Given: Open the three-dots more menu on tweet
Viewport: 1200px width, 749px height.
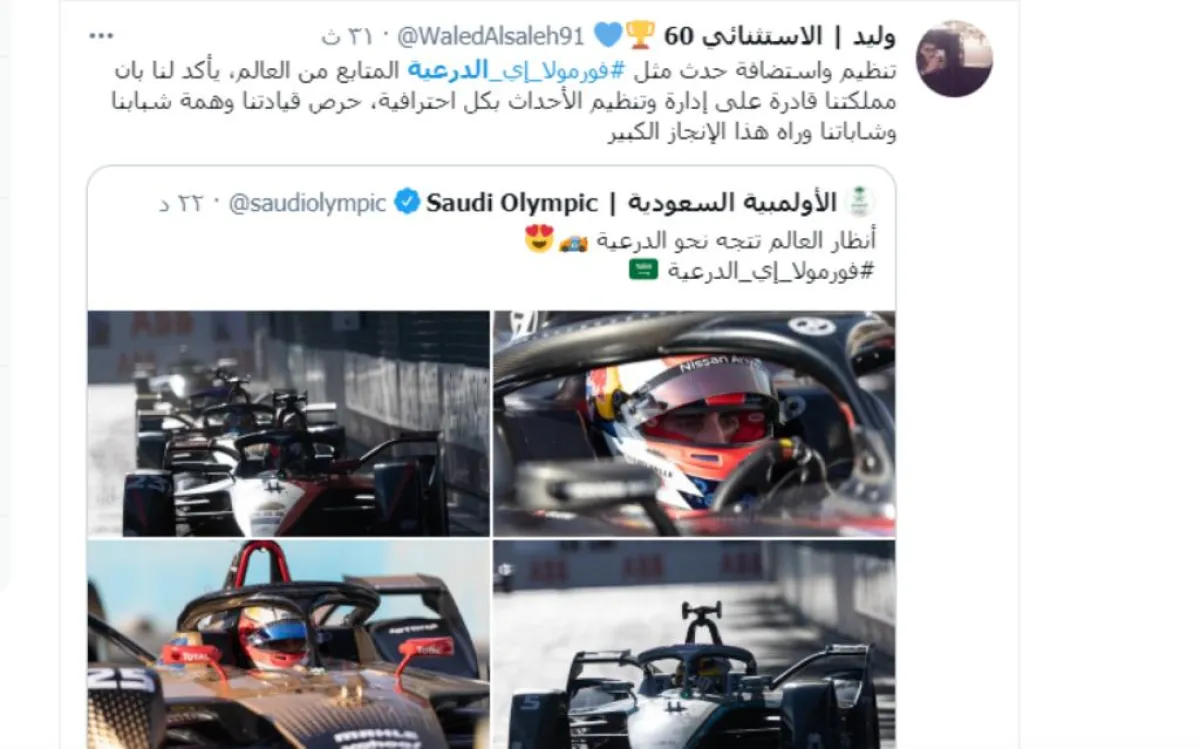Looking at the screenshot, I should pos(101,37).
